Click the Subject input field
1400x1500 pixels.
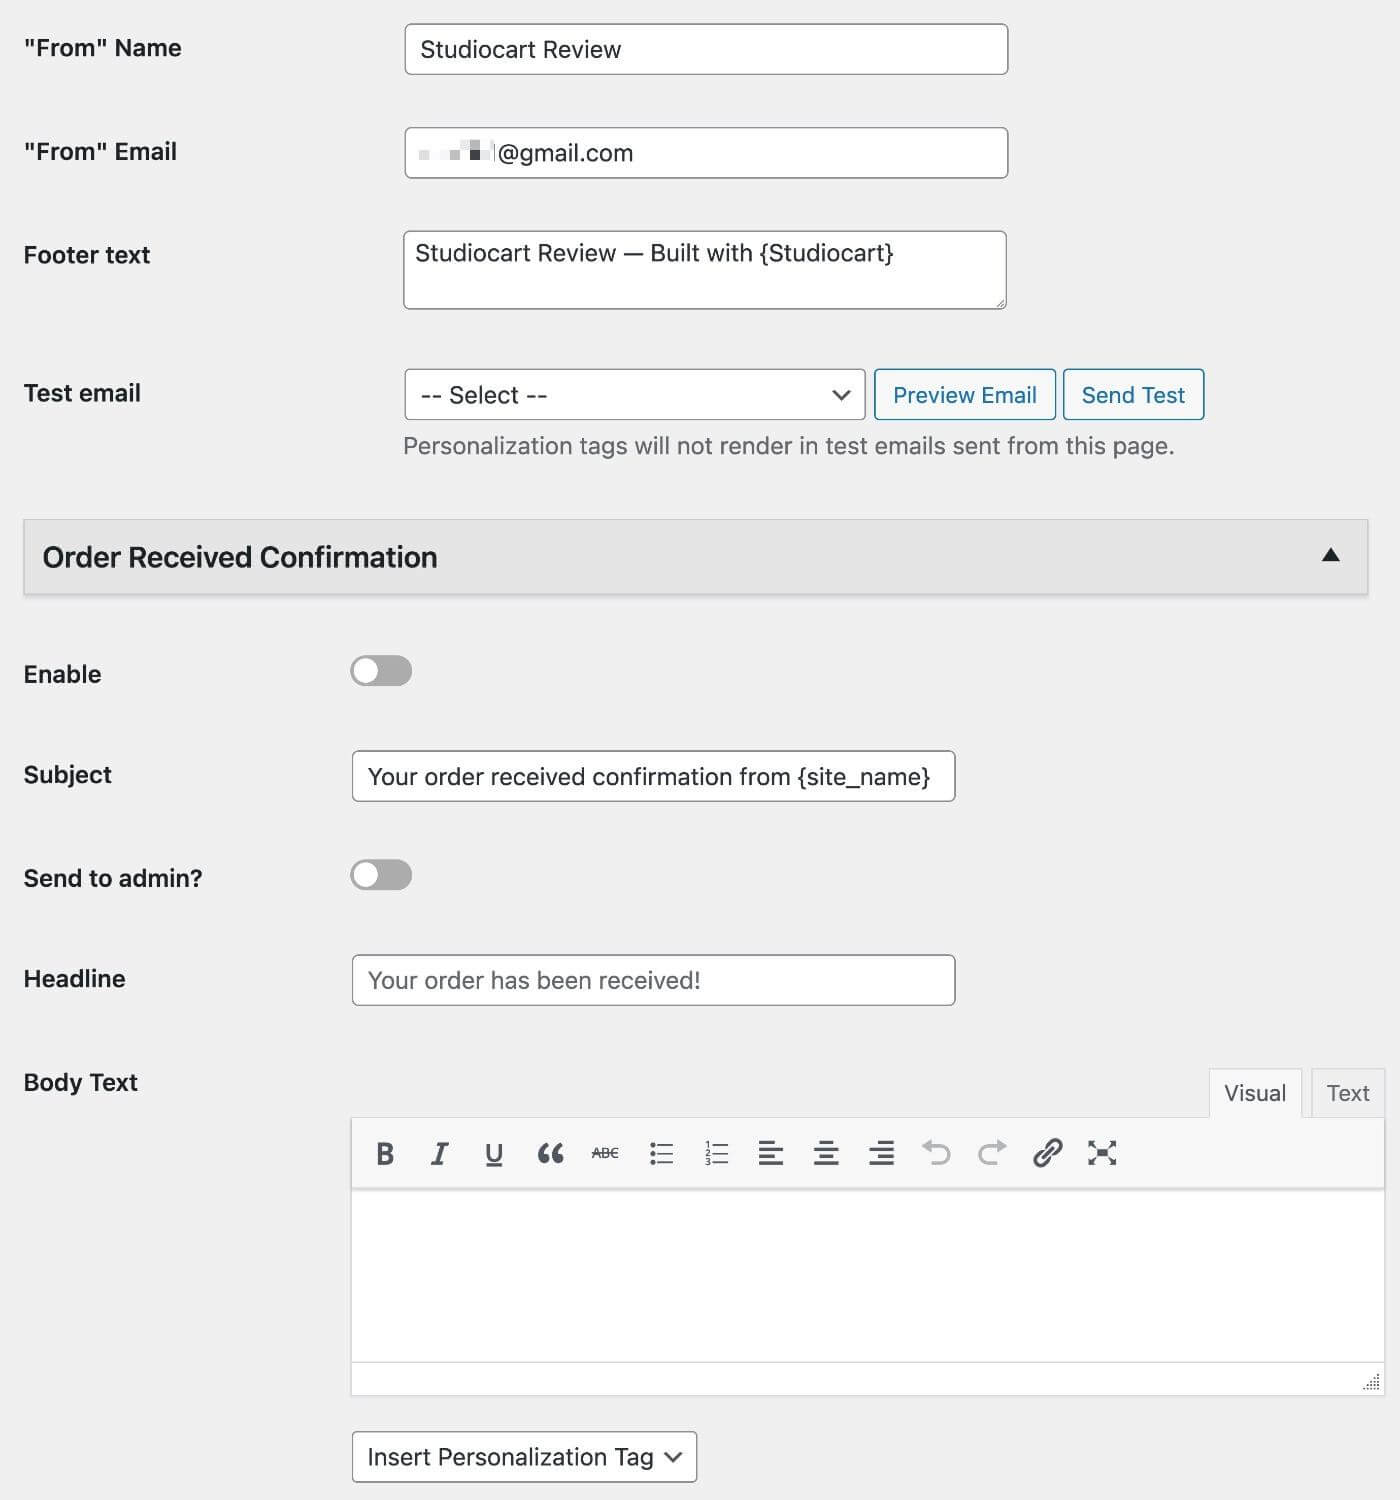653,776
